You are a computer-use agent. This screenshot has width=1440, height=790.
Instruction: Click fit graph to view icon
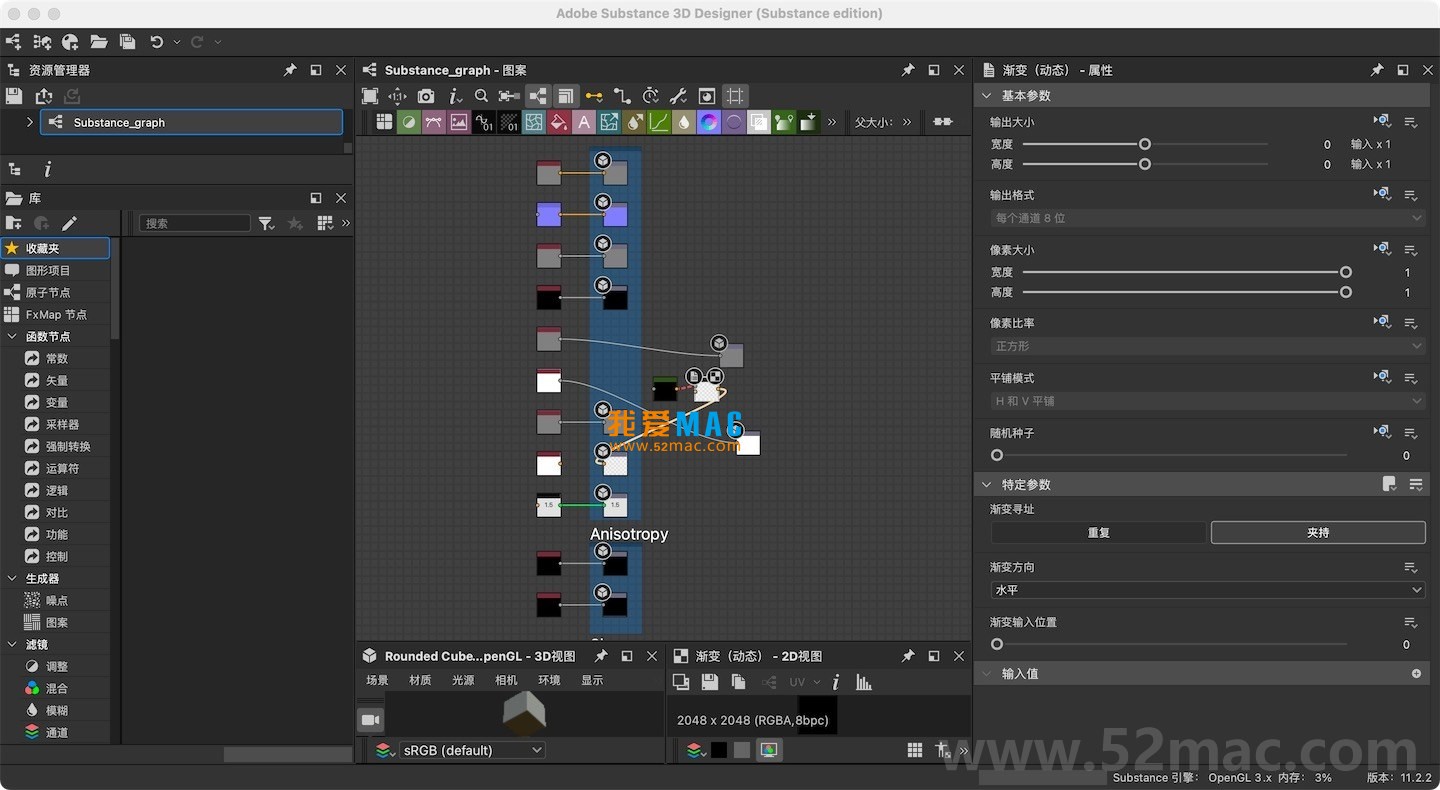[x=370, y=96]
